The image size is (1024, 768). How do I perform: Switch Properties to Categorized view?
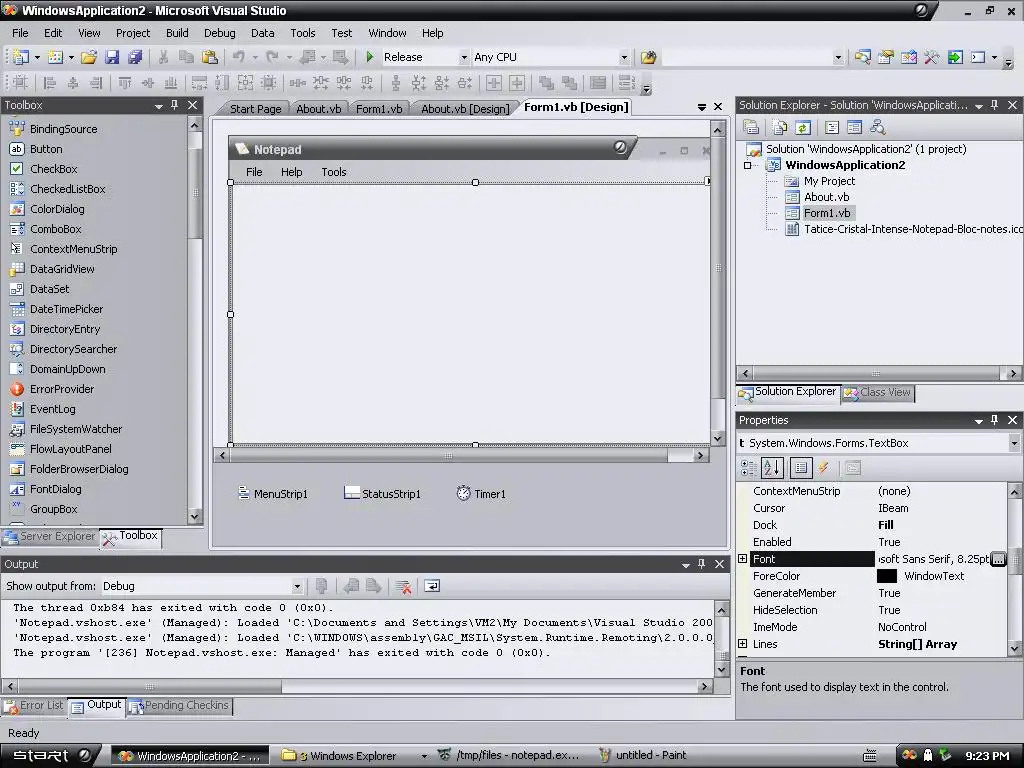748,468
